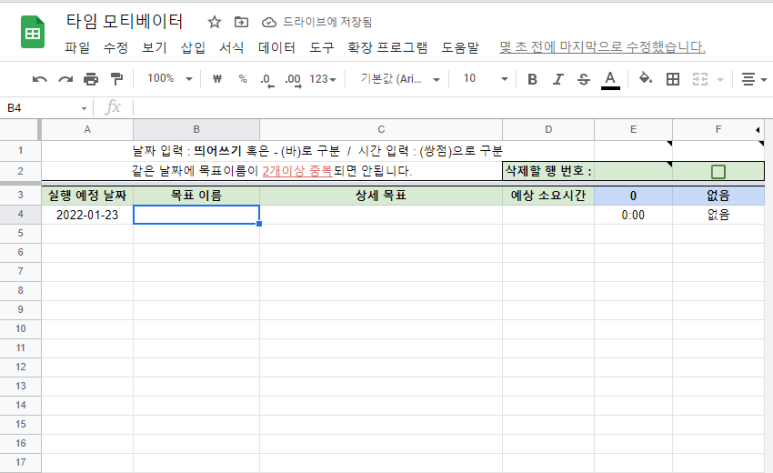Format as currency with ₩ icon
The image size is (773, 473).
(217, 79)
